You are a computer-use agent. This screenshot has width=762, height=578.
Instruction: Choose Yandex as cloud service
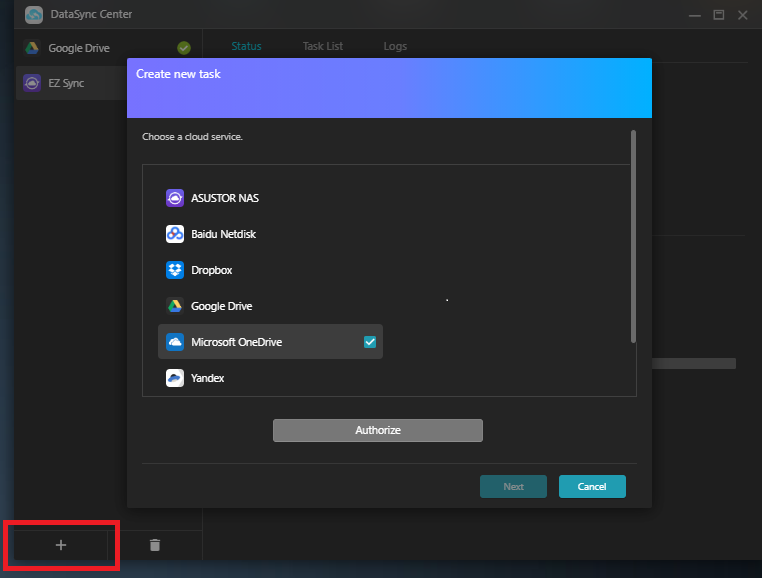[270, 378]
